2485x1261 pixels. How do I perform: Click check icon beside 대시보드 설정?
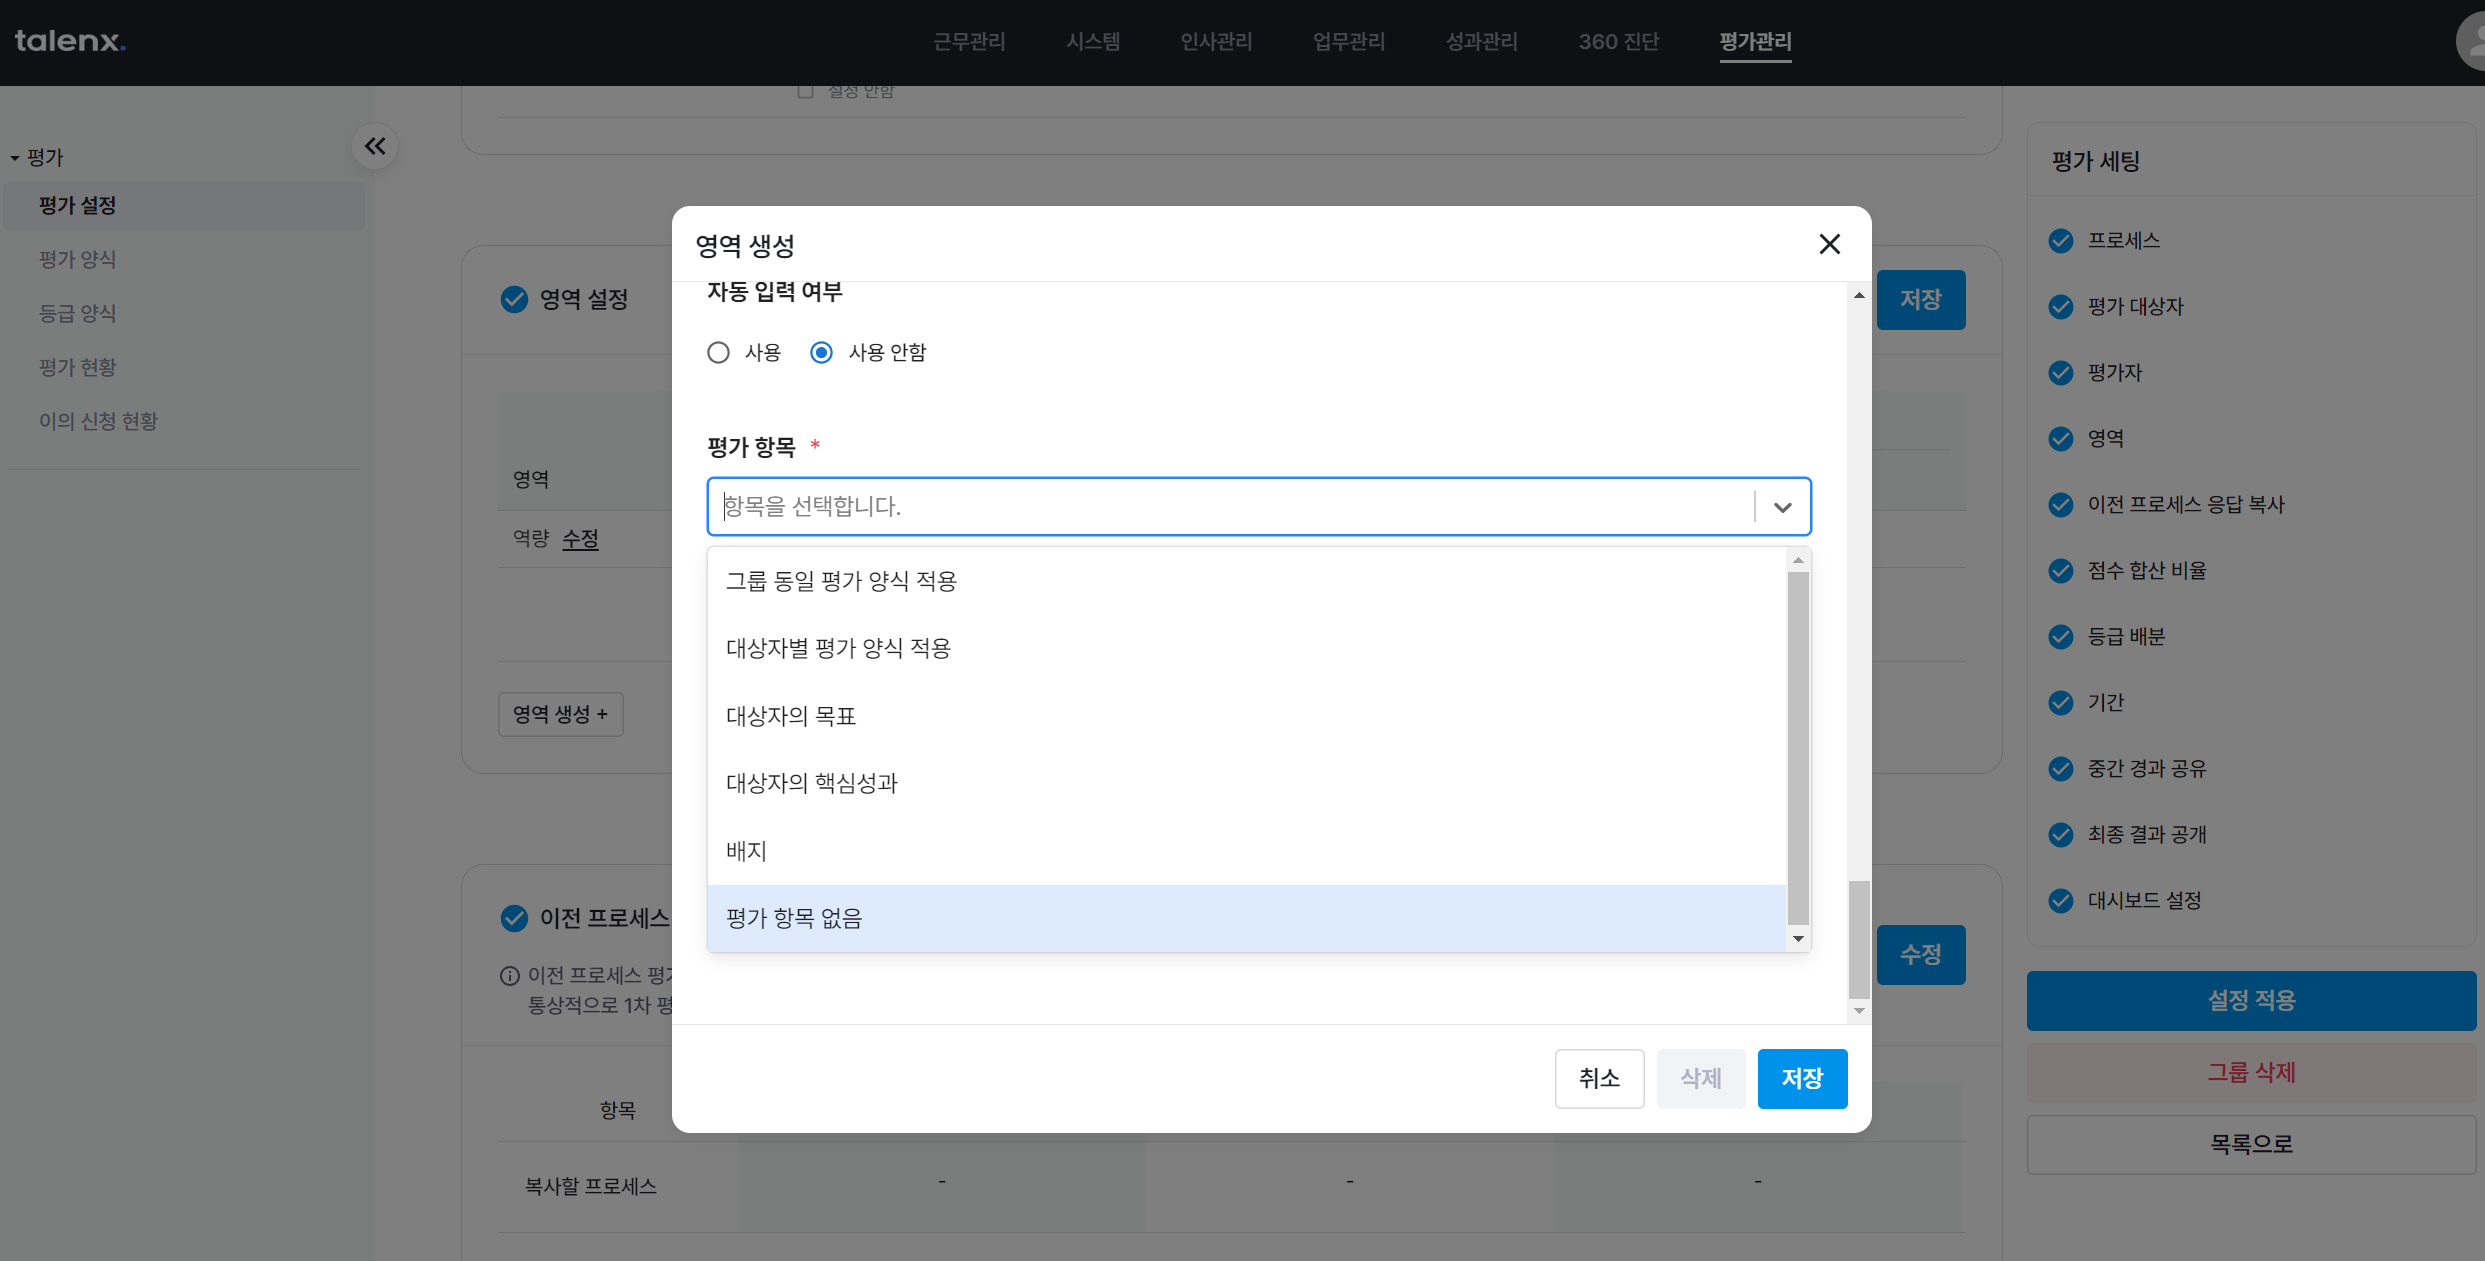2061,901
